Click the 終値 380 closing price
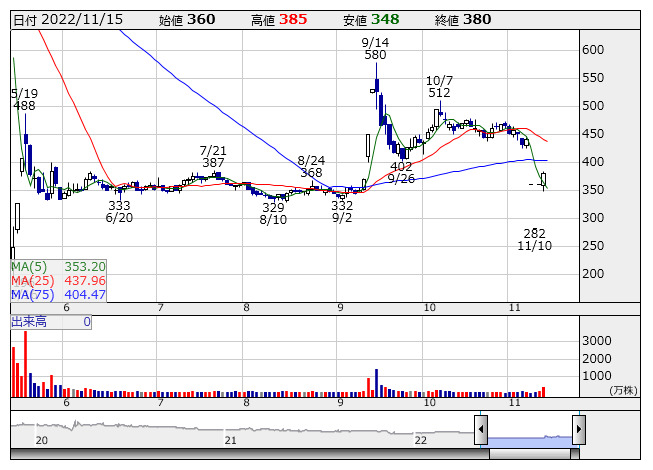This screenshot has width=653, height=470. point(463,20)
